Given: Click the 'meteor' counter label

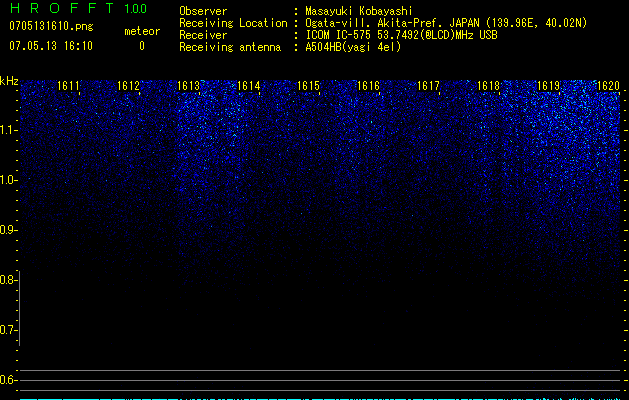Looking at the screenshot, I should pyautogui.click(x=142, y=31).
